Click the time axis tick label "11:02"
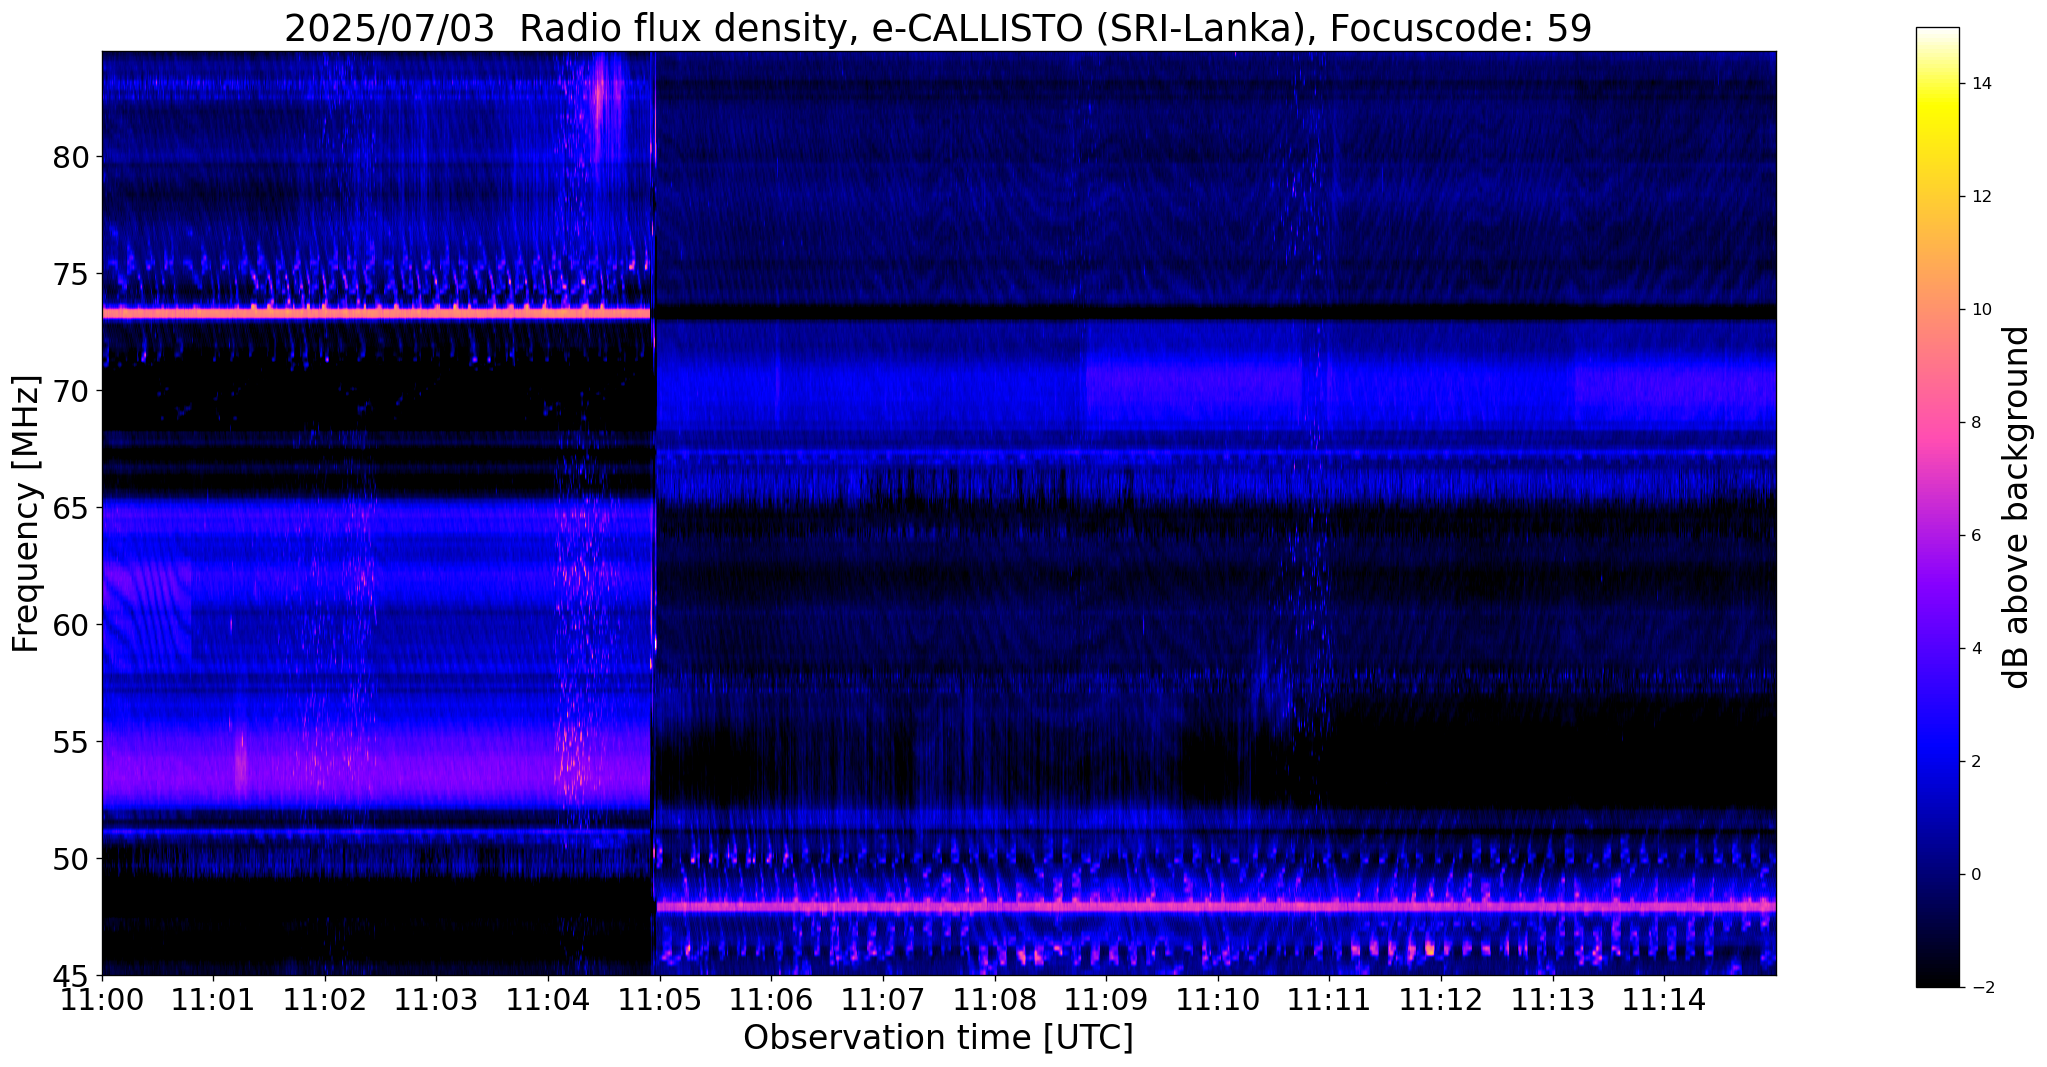This screenshot has height=1067, width=2047. click(x=325, y=1000)
